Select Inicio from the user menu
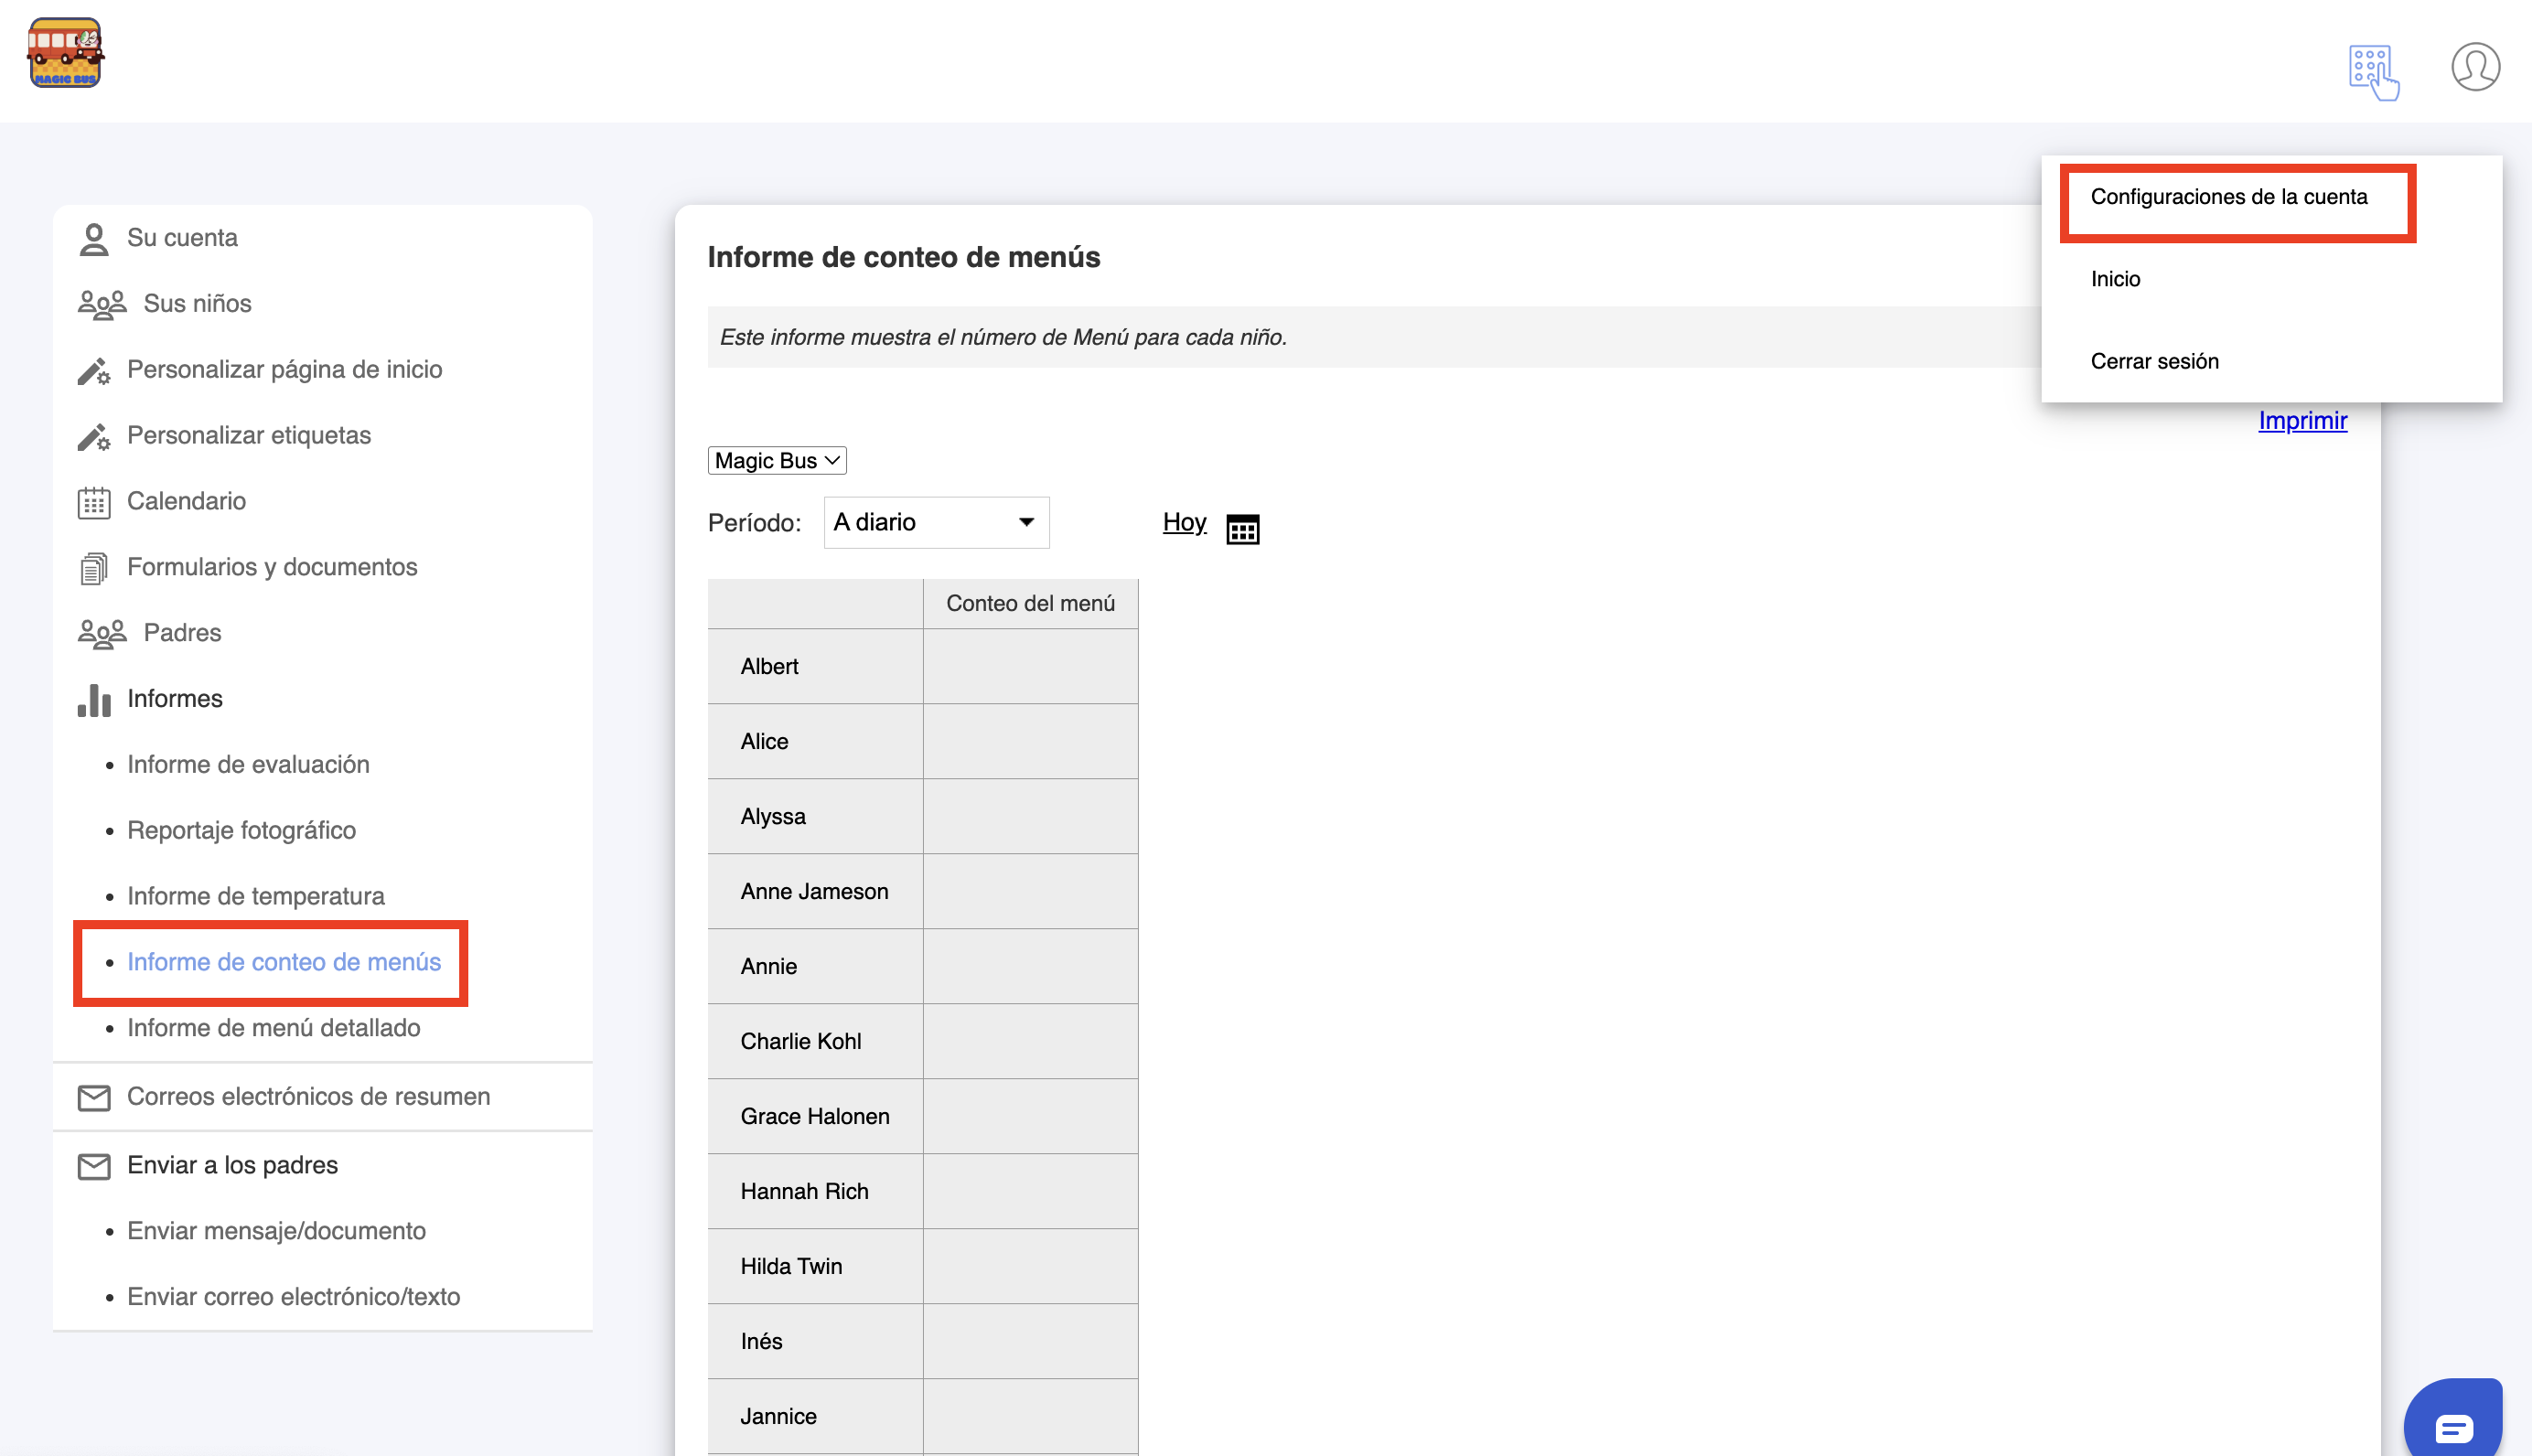 (2115, 279)
